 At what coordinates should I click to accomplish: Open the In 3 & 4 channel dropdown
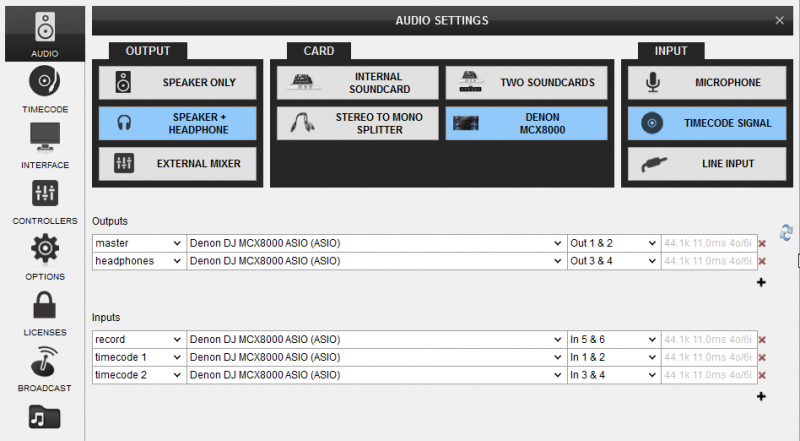tap(614, 375)
